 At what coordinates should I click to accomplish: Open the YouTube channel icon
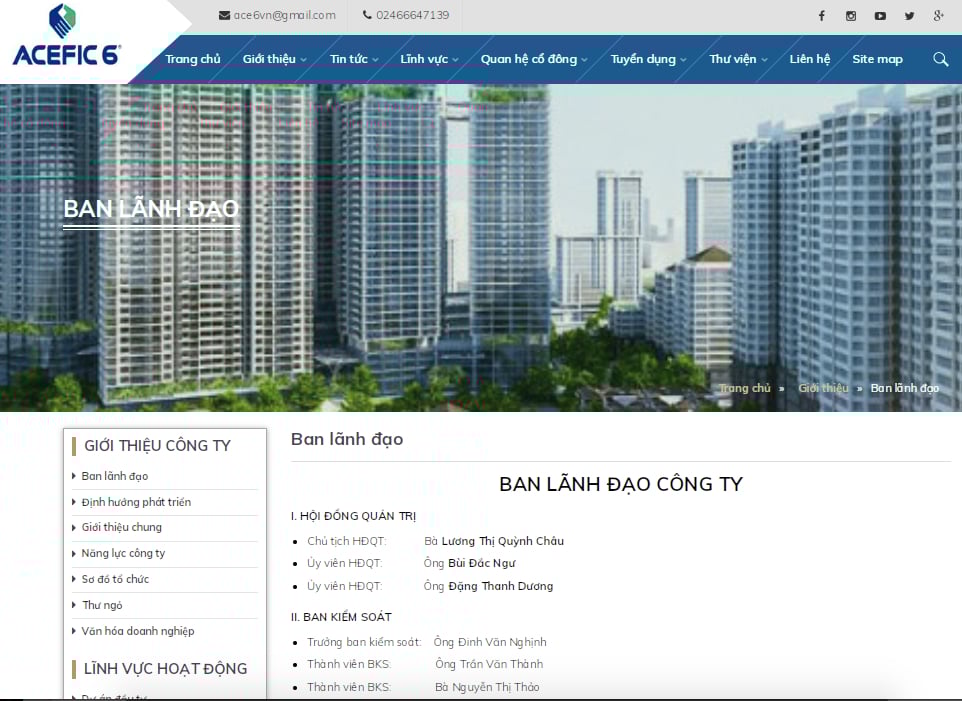(880, 15)
